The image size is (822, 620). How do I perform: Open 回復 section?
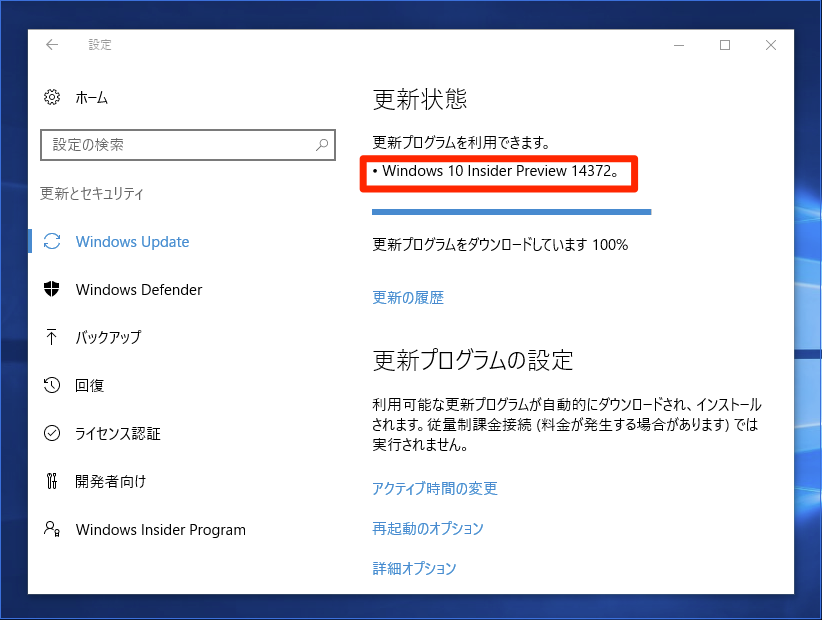[90, 385]
